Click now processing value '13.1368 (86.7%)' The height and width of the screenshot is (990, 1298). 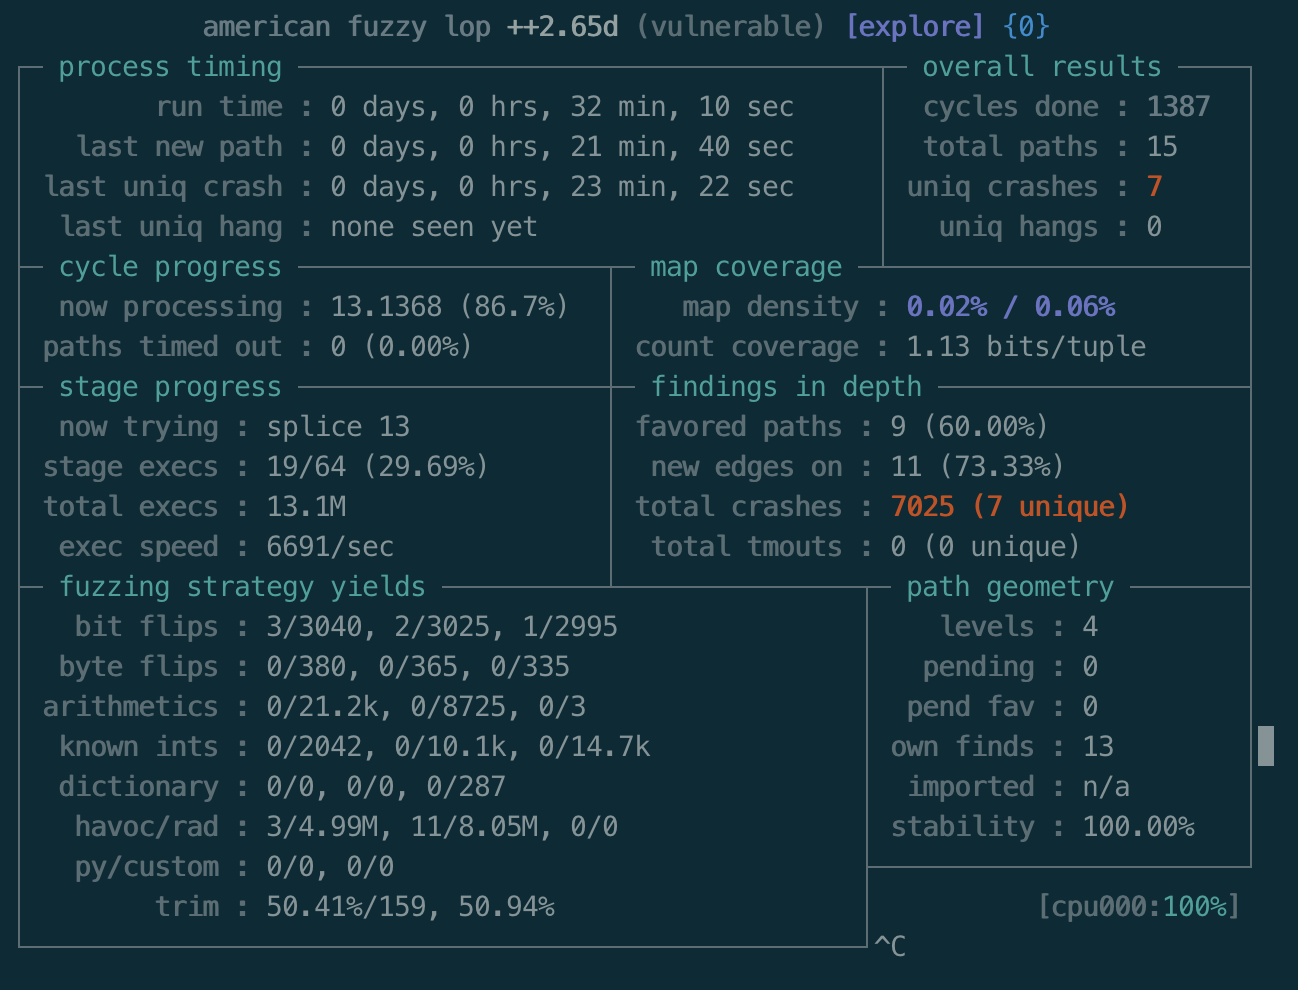(x=450, y=307)
